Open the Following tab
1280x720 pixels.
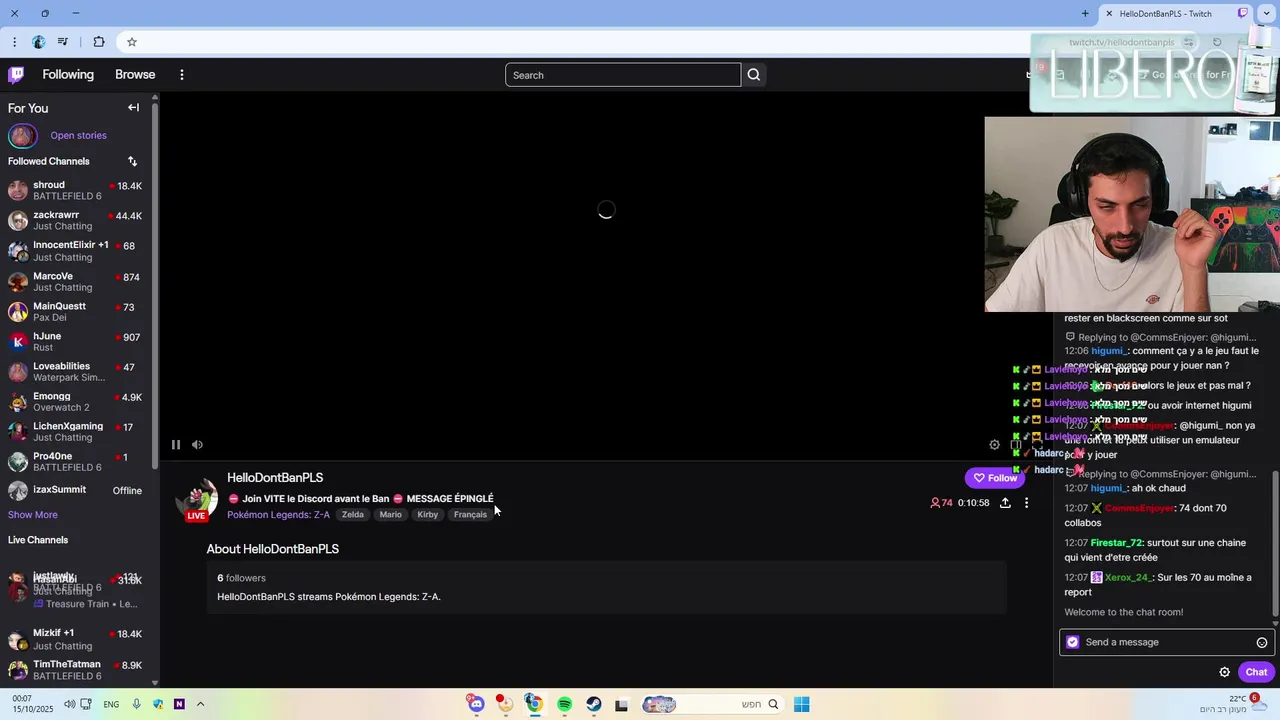click(68, 75)
